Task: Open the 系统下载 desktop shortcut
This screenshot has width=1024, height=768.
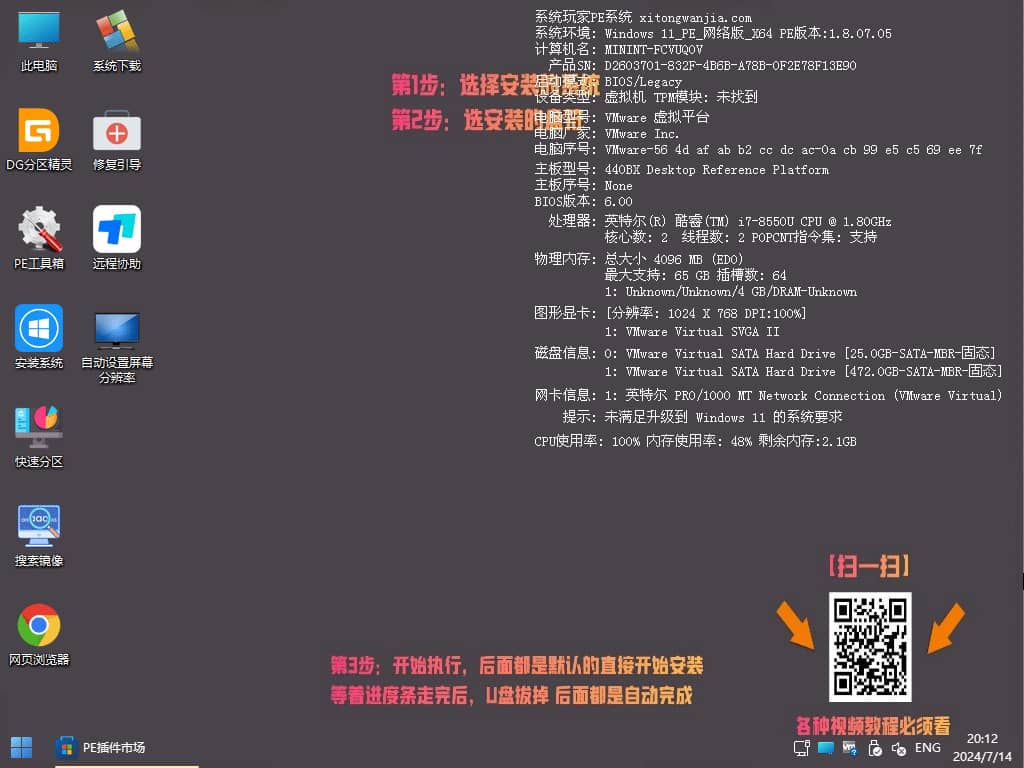Action: [117, 41]
